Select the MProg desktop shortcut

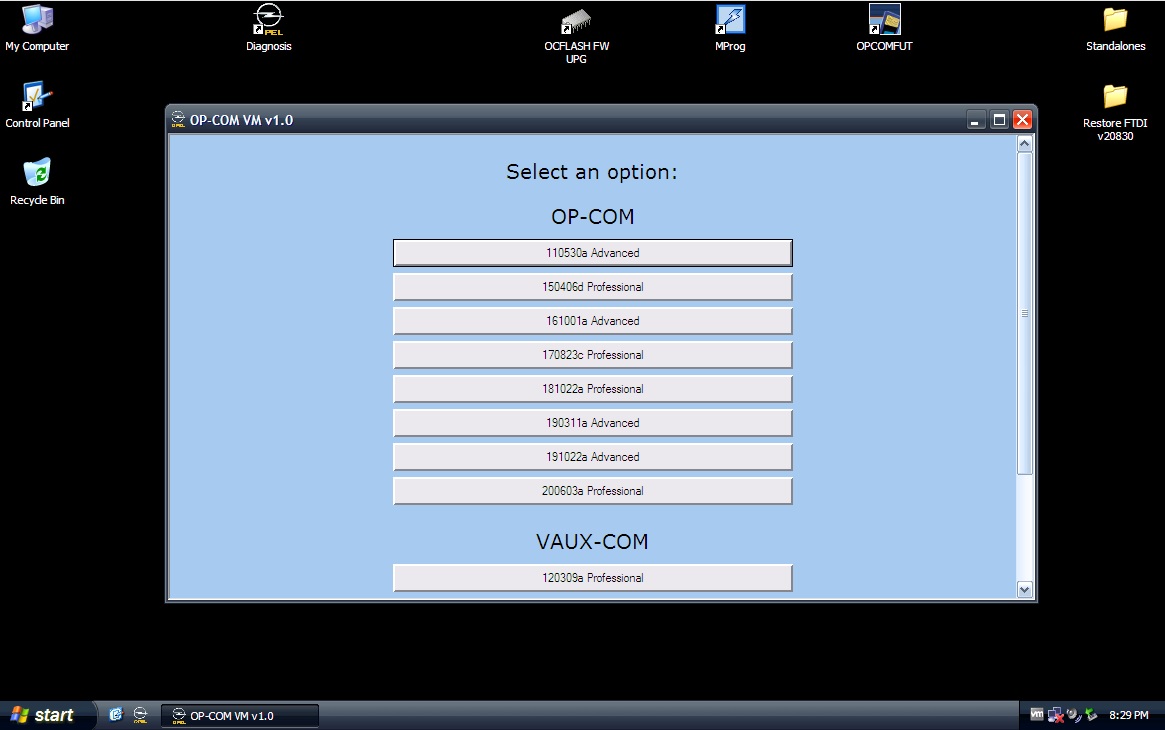click(730, 28)
